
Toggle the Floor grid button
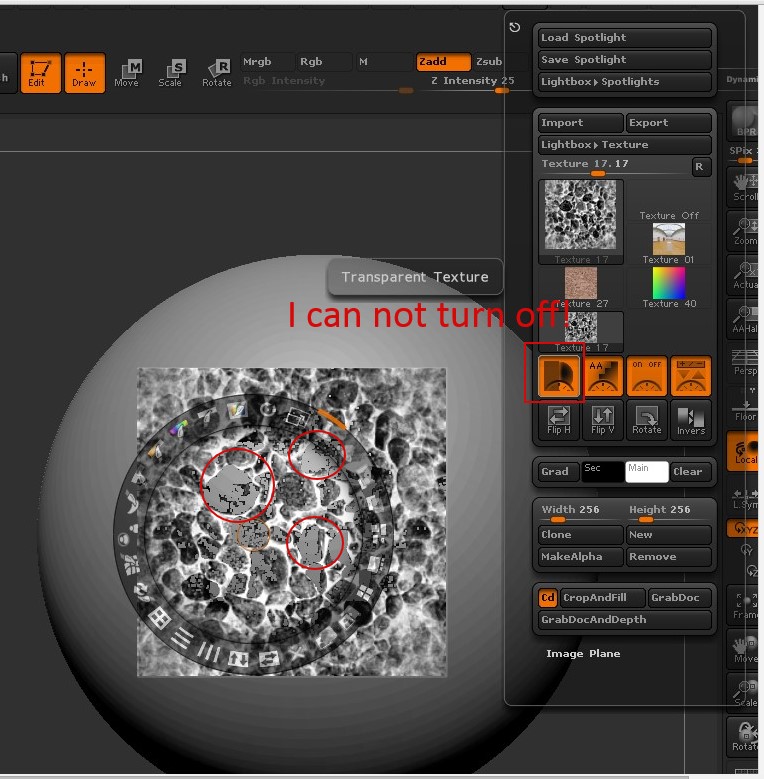745,406
